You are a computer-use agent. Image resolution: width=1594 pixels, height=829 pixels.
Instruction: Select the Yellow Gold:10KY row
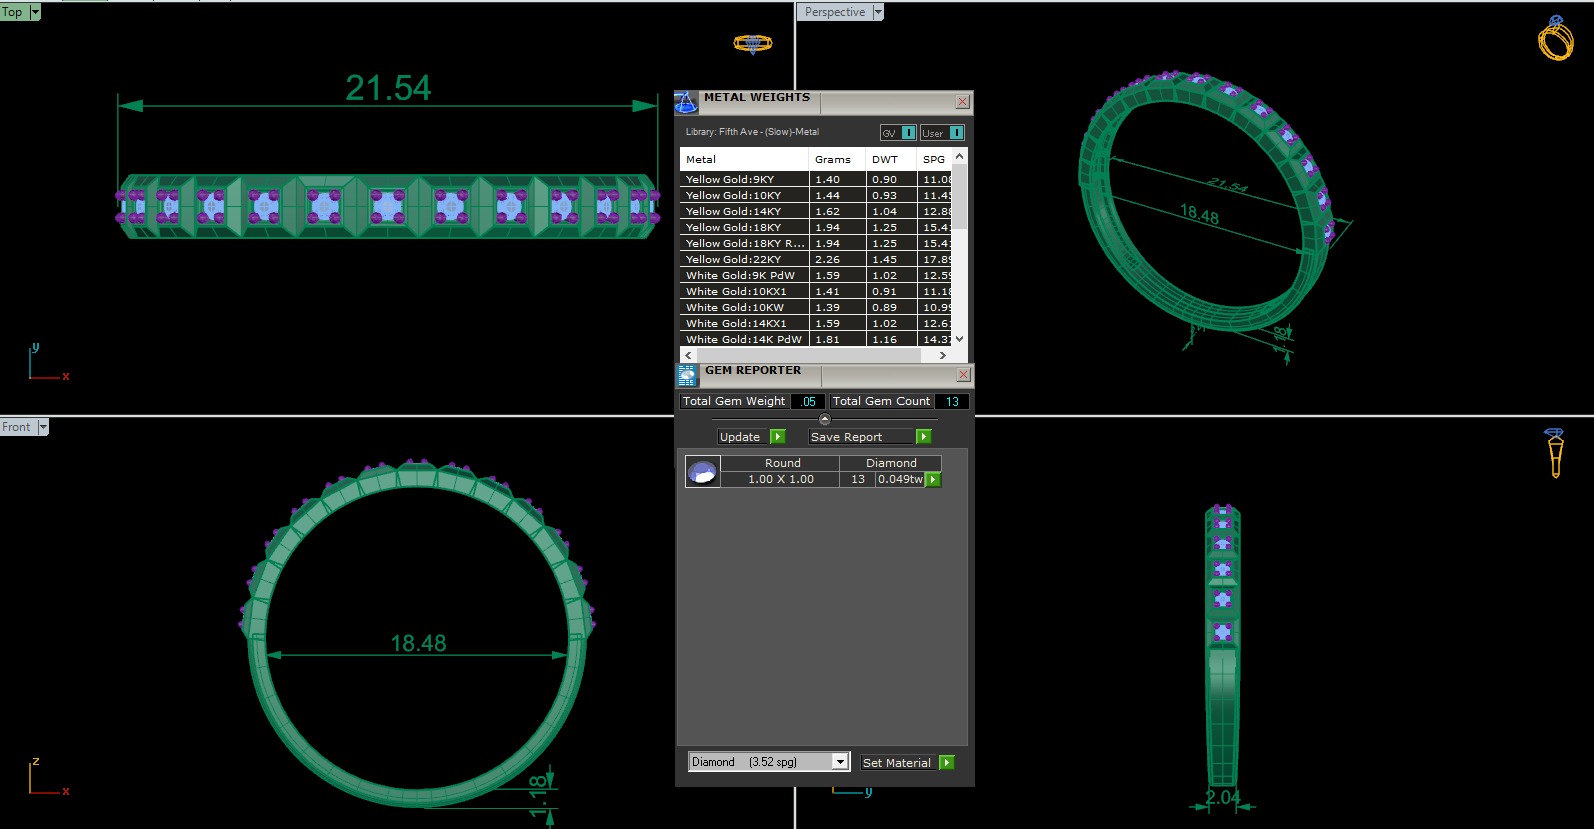[x=816, y=196]
